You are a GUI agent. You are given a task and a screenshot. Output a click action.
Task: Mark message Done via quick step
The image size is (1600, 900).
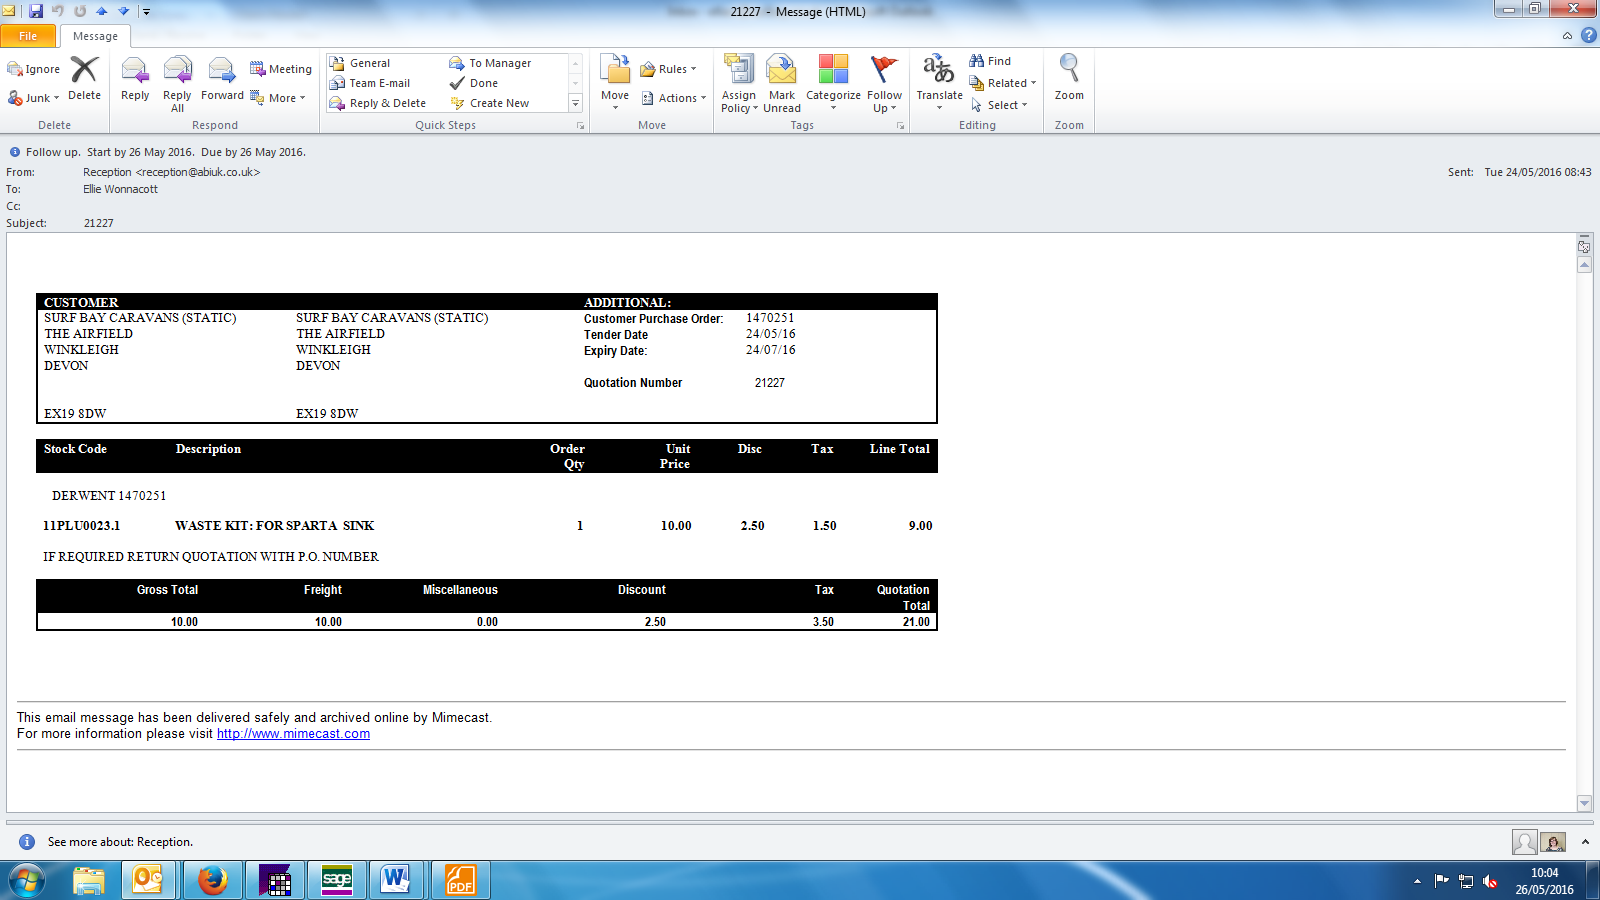click(x=474, y=83)
